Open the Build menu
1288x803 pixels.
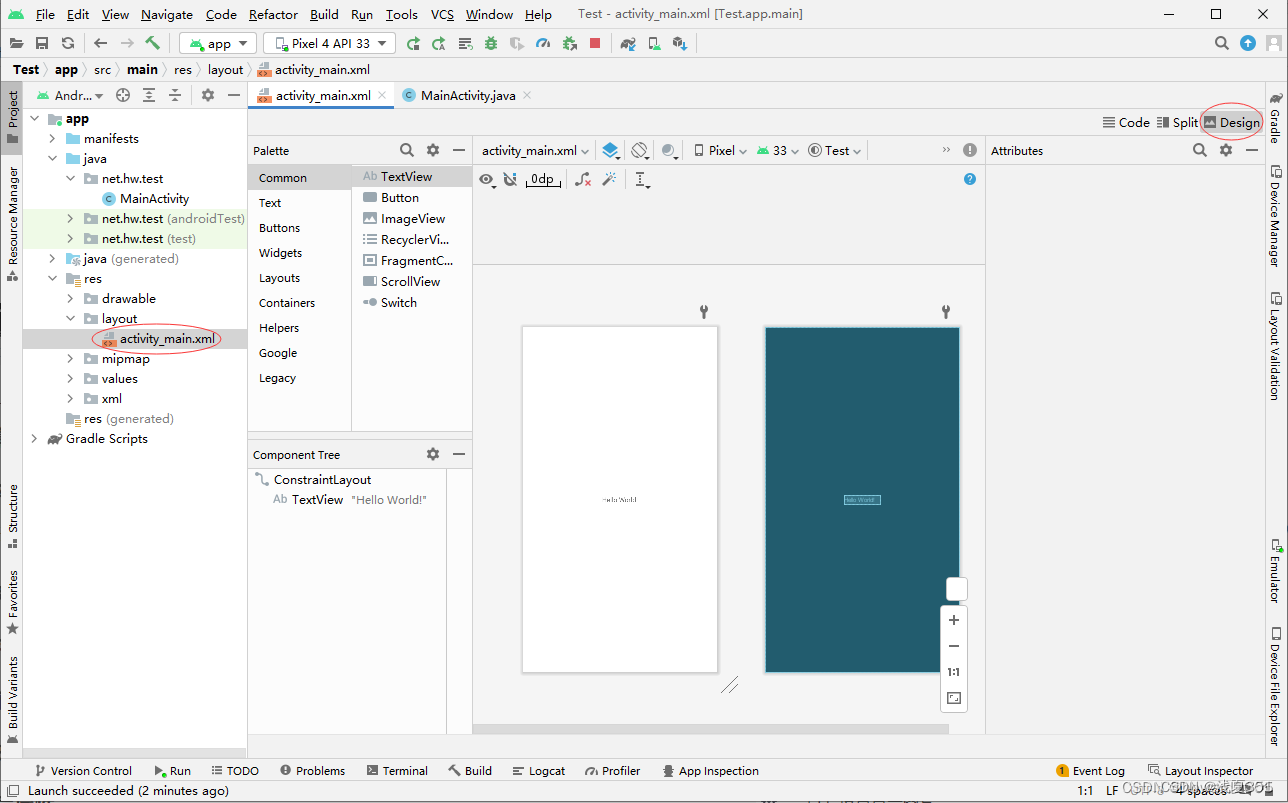click(x=324, y=14)
